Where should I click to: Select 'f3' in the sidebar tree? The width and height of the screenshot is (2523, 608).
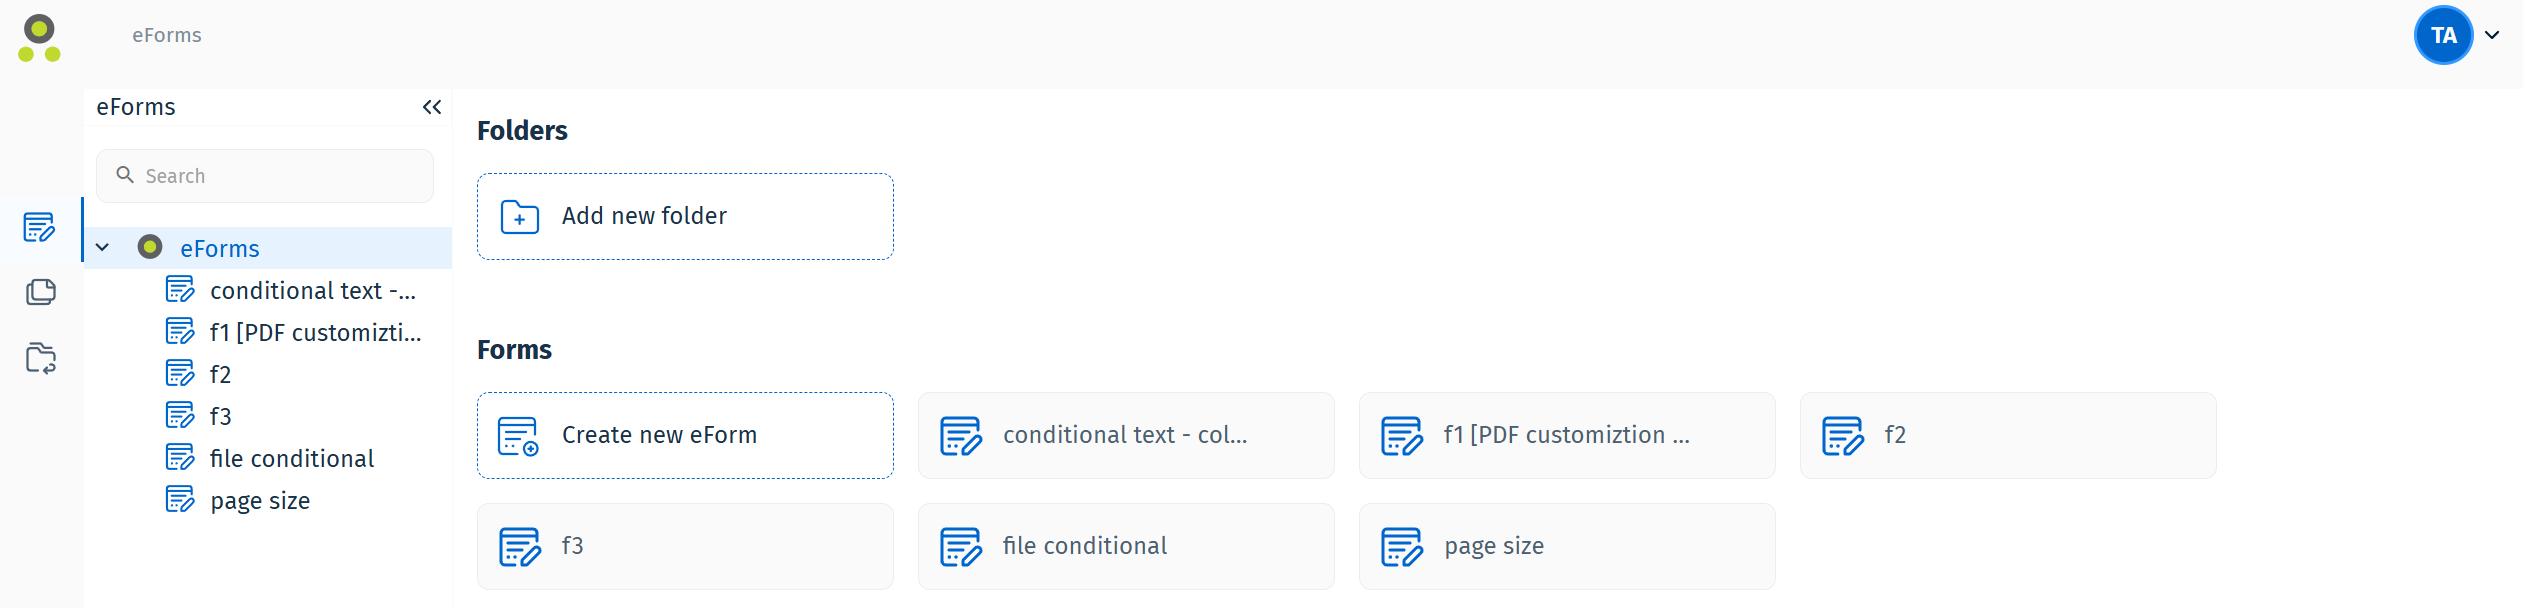click(220, 417)
